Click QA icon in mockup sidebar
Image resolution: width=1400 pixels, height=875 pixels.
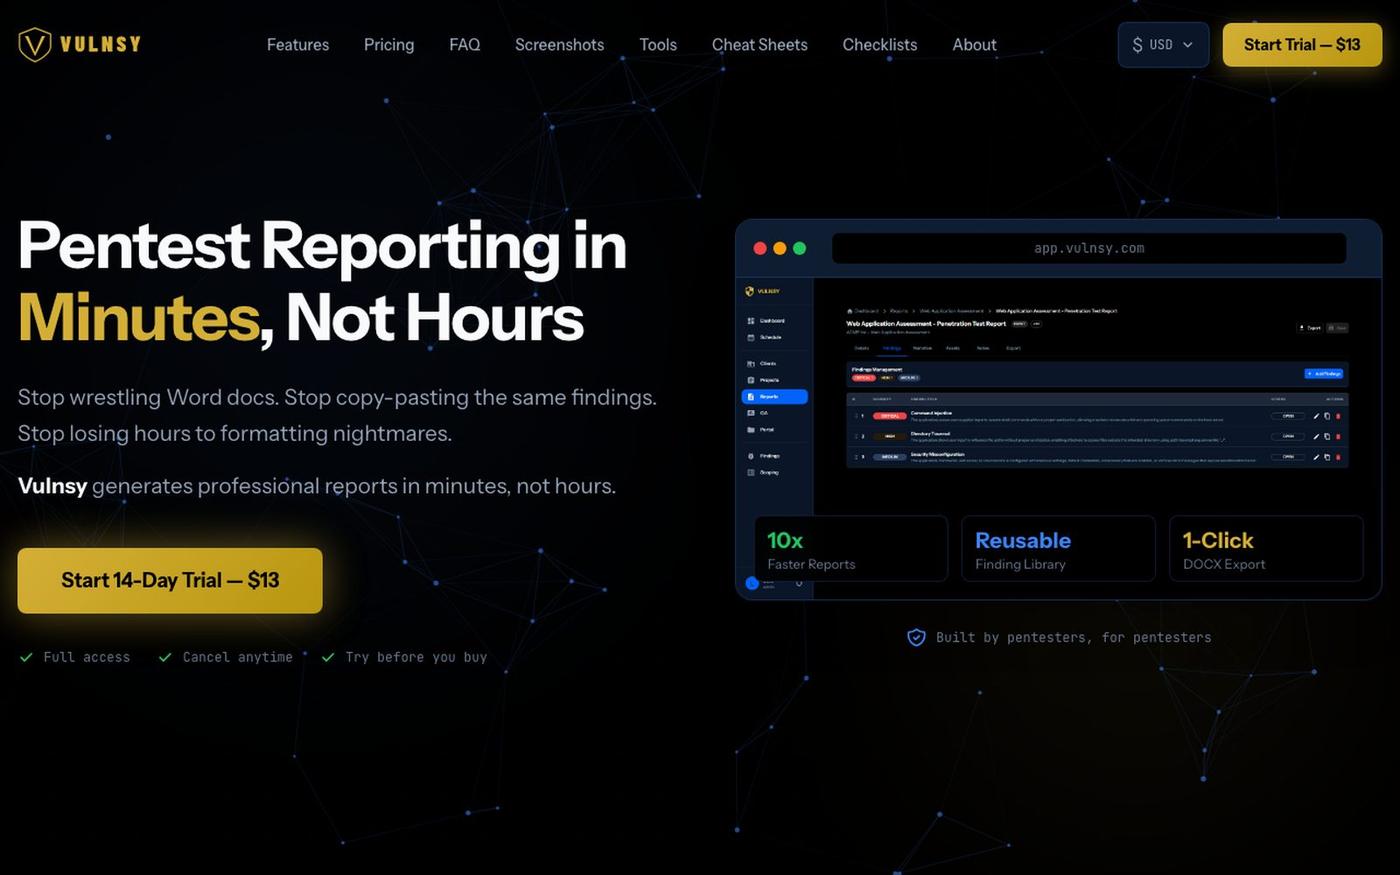coord(751,413)
